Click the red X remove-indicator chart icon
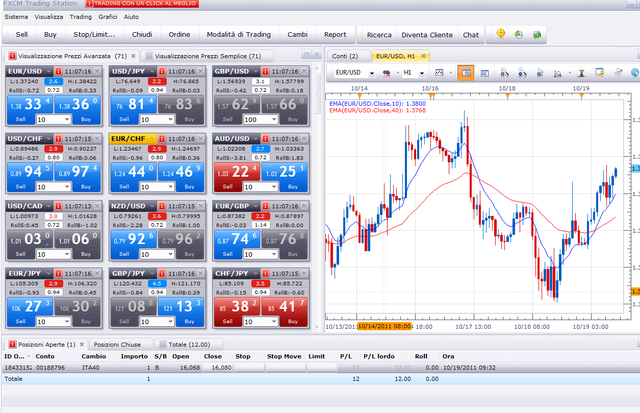 point(386,73)
